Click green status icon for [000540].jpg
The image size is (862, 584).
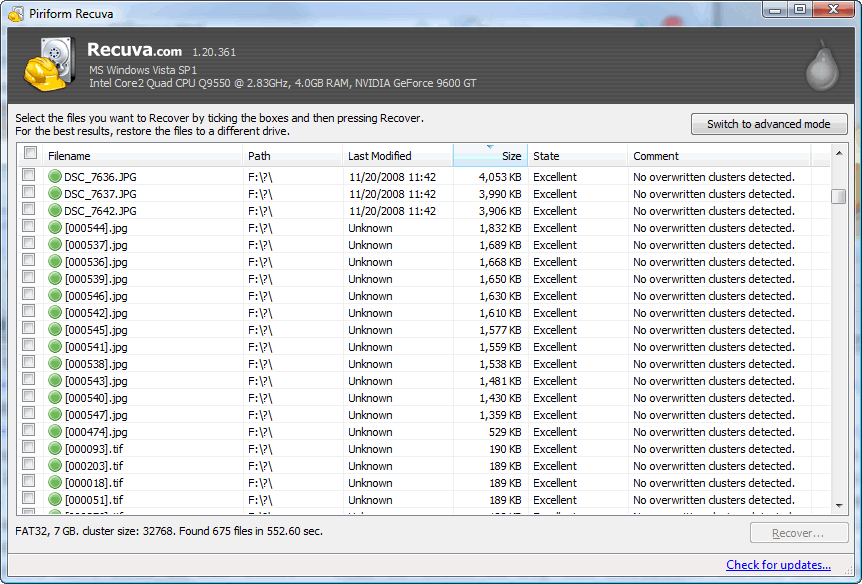(54, 398)
